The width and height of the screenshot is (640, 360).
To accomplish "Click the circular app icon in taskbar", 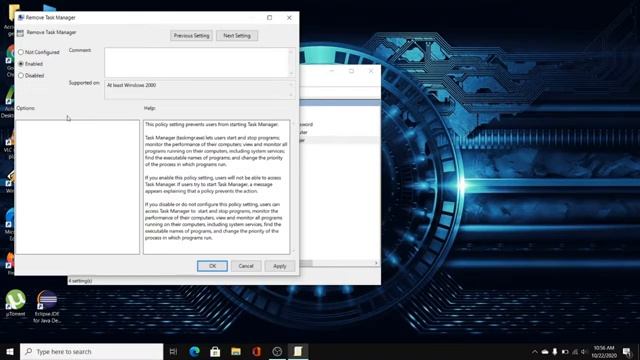I will [x=277, y=351].
